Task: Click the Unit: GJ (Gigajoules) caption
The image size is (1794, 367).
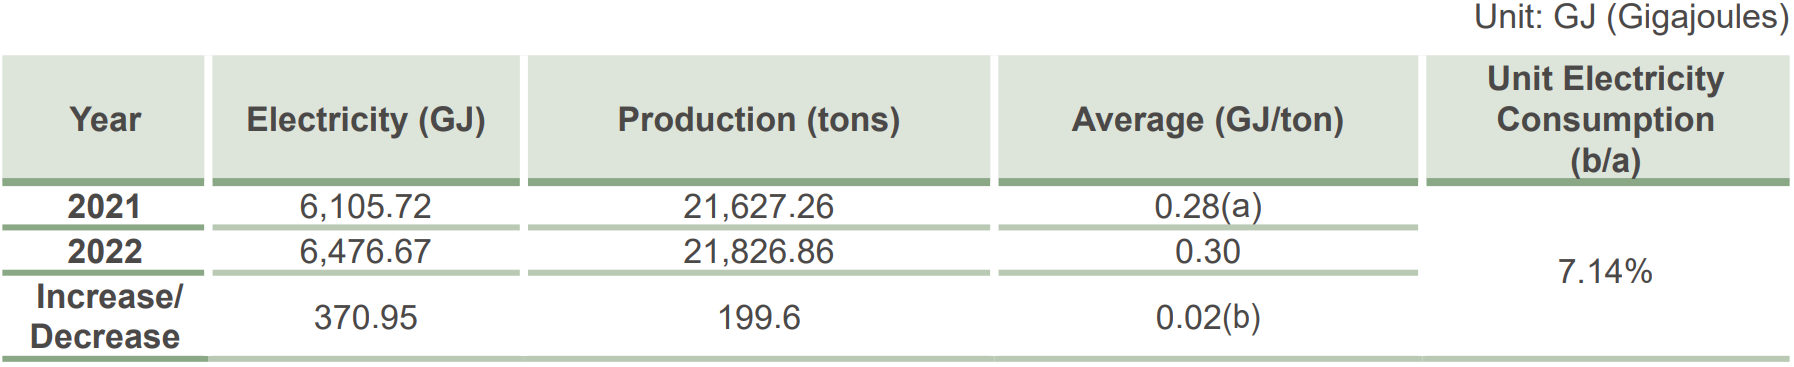Action: (1631, 17)
